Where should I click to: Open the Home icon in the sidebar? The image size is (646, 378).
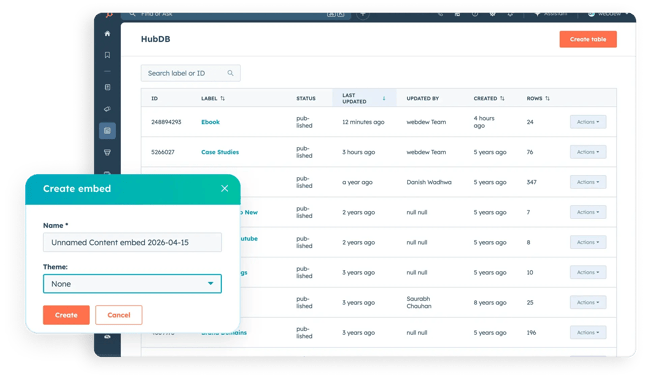click(x=107, y=33)
